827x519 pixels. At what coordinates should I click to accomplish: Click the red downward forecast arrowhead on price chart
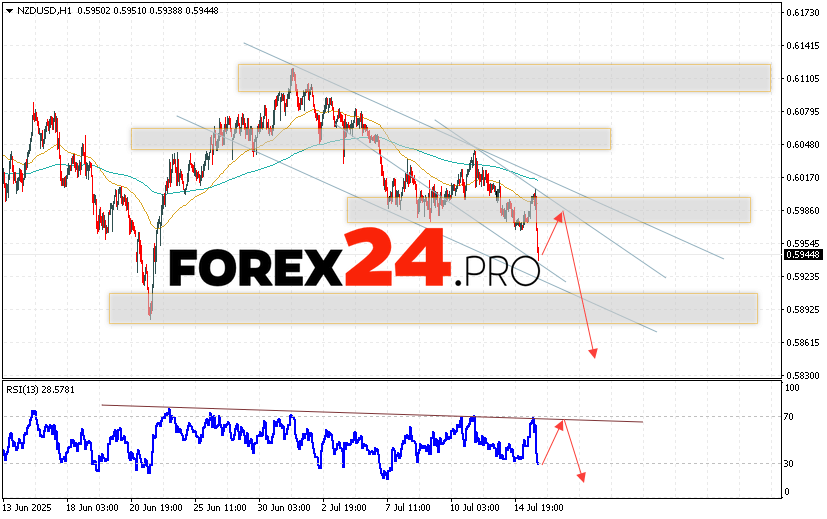593,352
